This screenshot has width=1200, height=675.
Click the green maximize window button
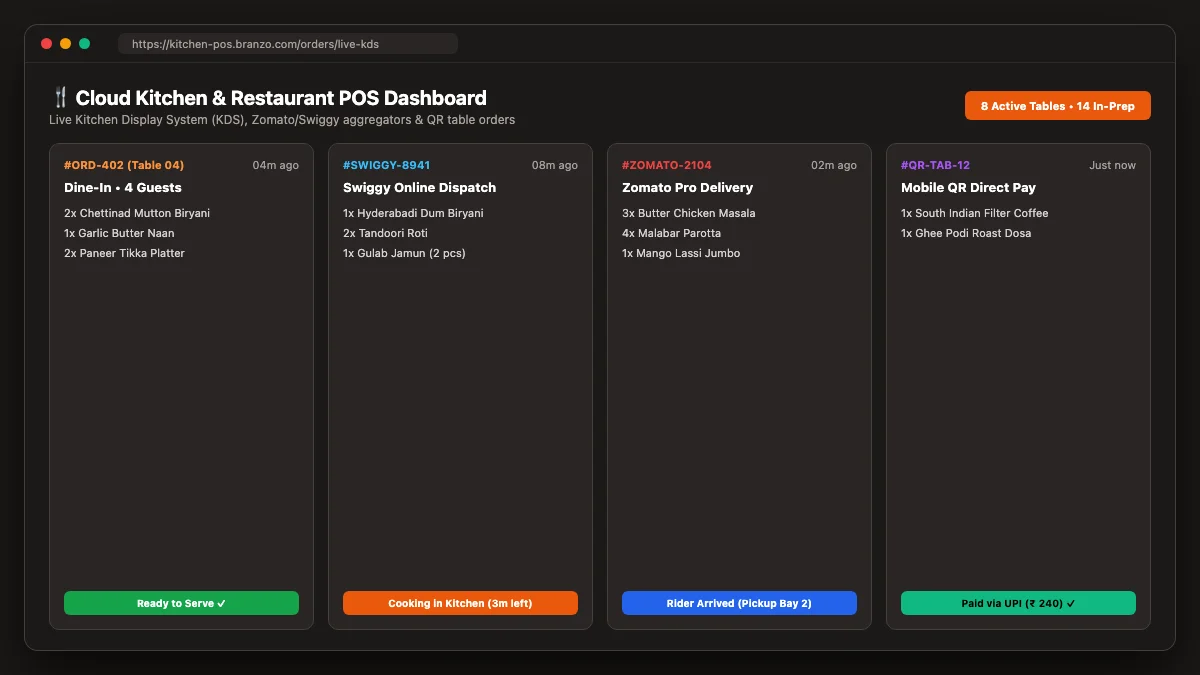coord(85,44)
